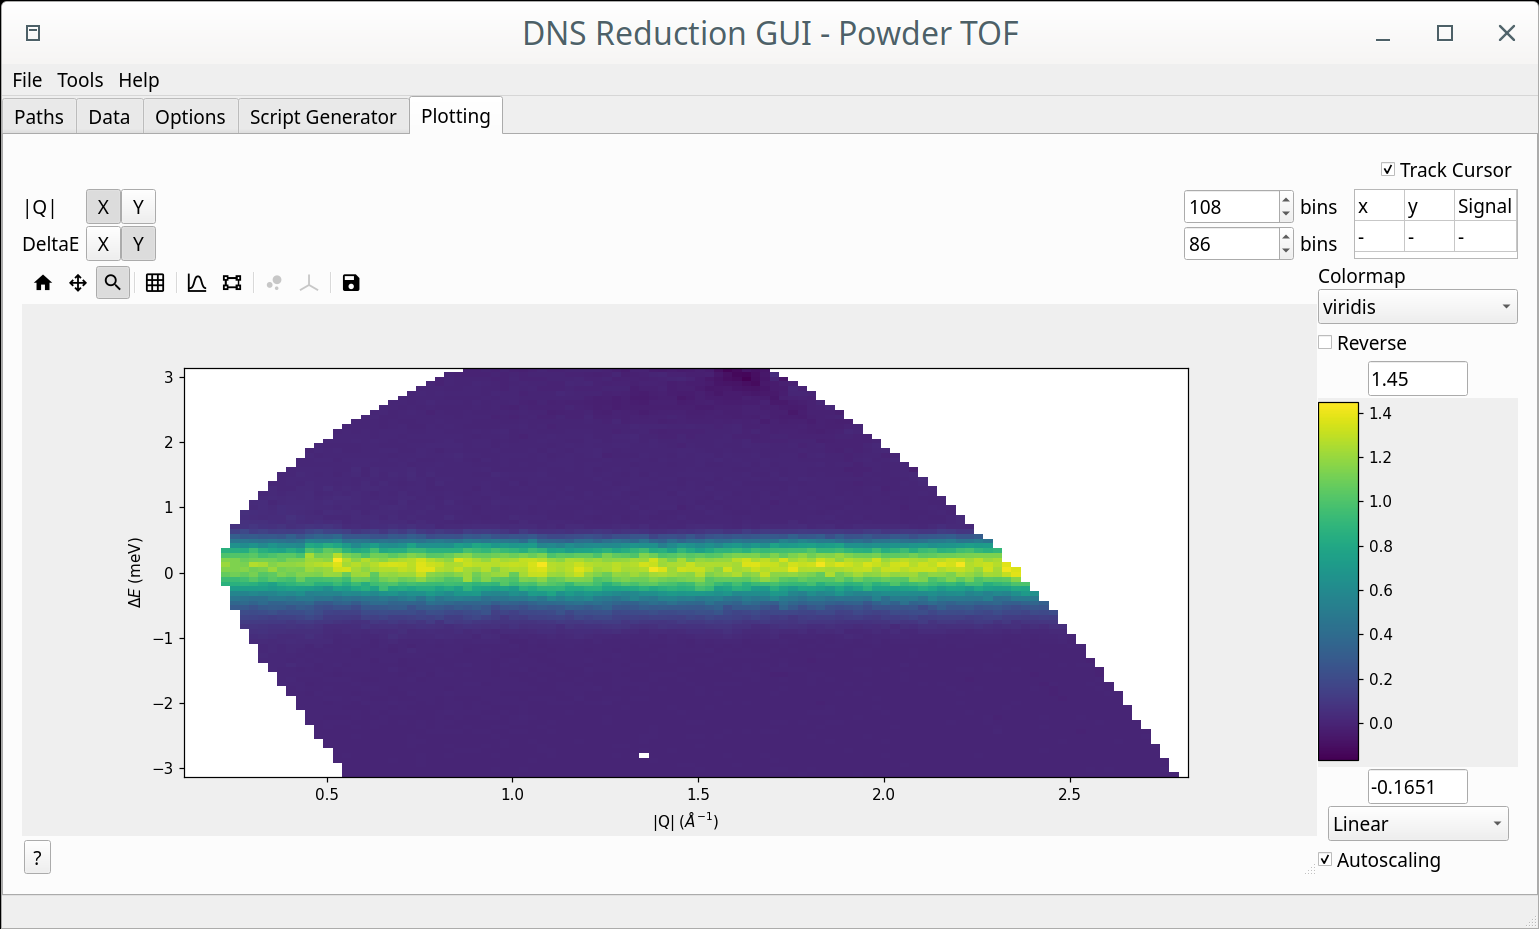This screenshot has width=1539, height=929.
Task: Uncheck the Autoscaling checkbox
Action: (x=1326, y=860)
